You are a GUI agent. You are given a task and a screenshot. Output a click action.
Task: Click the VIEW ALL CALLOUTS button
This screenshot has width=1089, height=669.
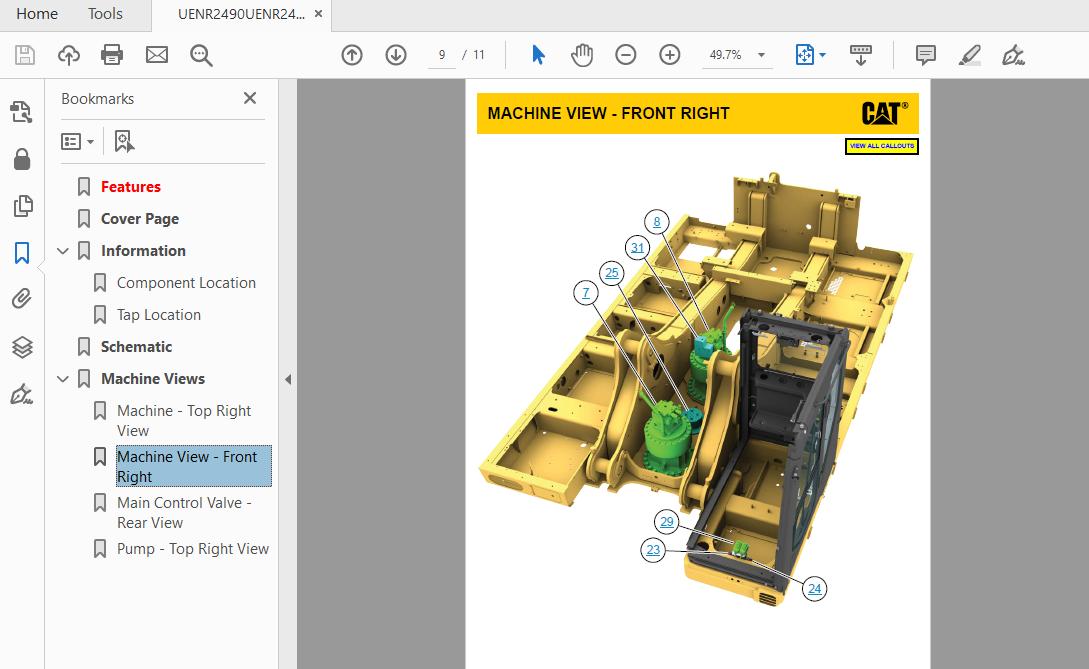[881, 146]
